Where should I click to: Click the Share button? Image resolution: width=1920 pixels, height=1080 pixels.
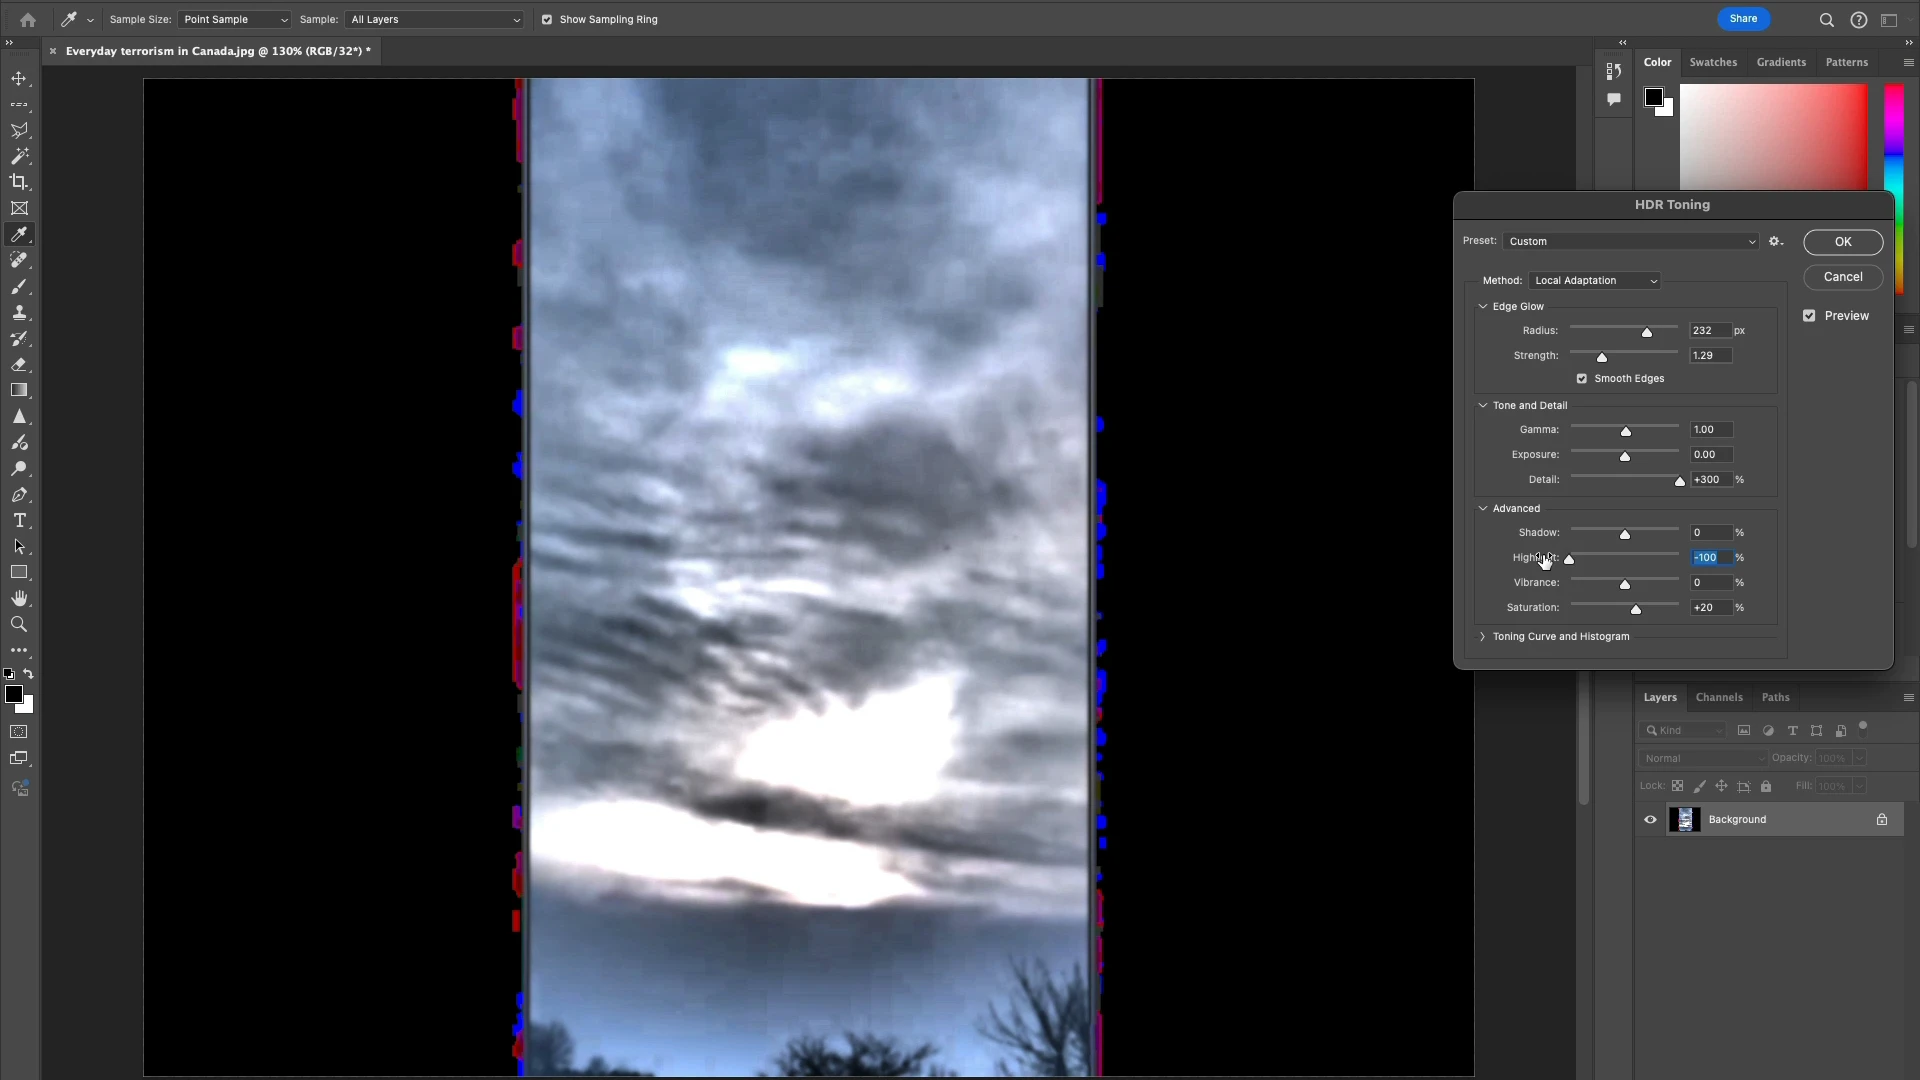[1743, 19]
